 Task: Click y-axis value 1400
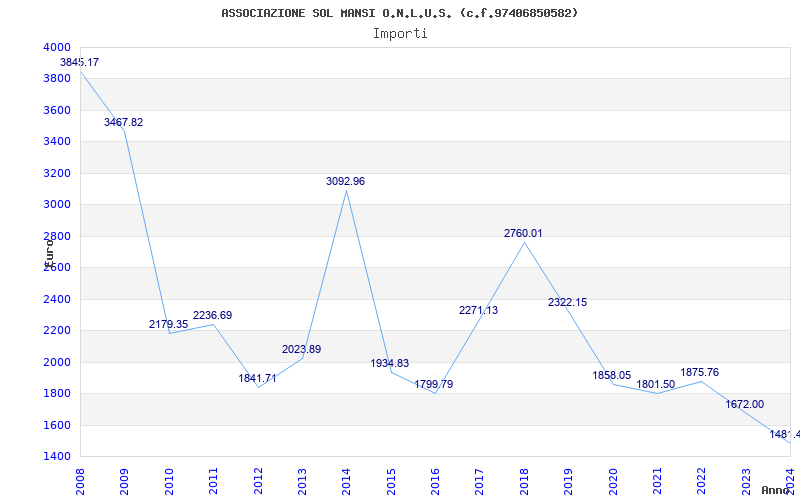click(x=57, y=457)
